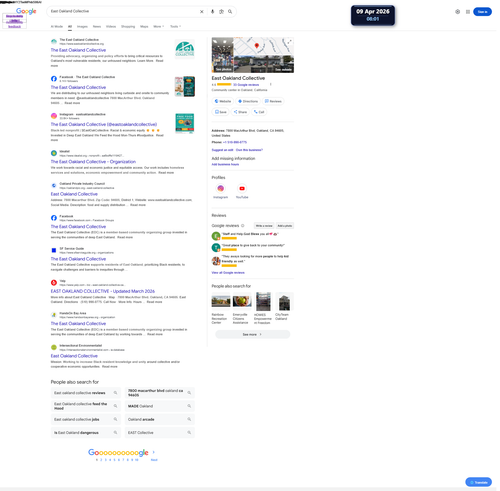Expand the Tools dropdown

coord(176,26)
